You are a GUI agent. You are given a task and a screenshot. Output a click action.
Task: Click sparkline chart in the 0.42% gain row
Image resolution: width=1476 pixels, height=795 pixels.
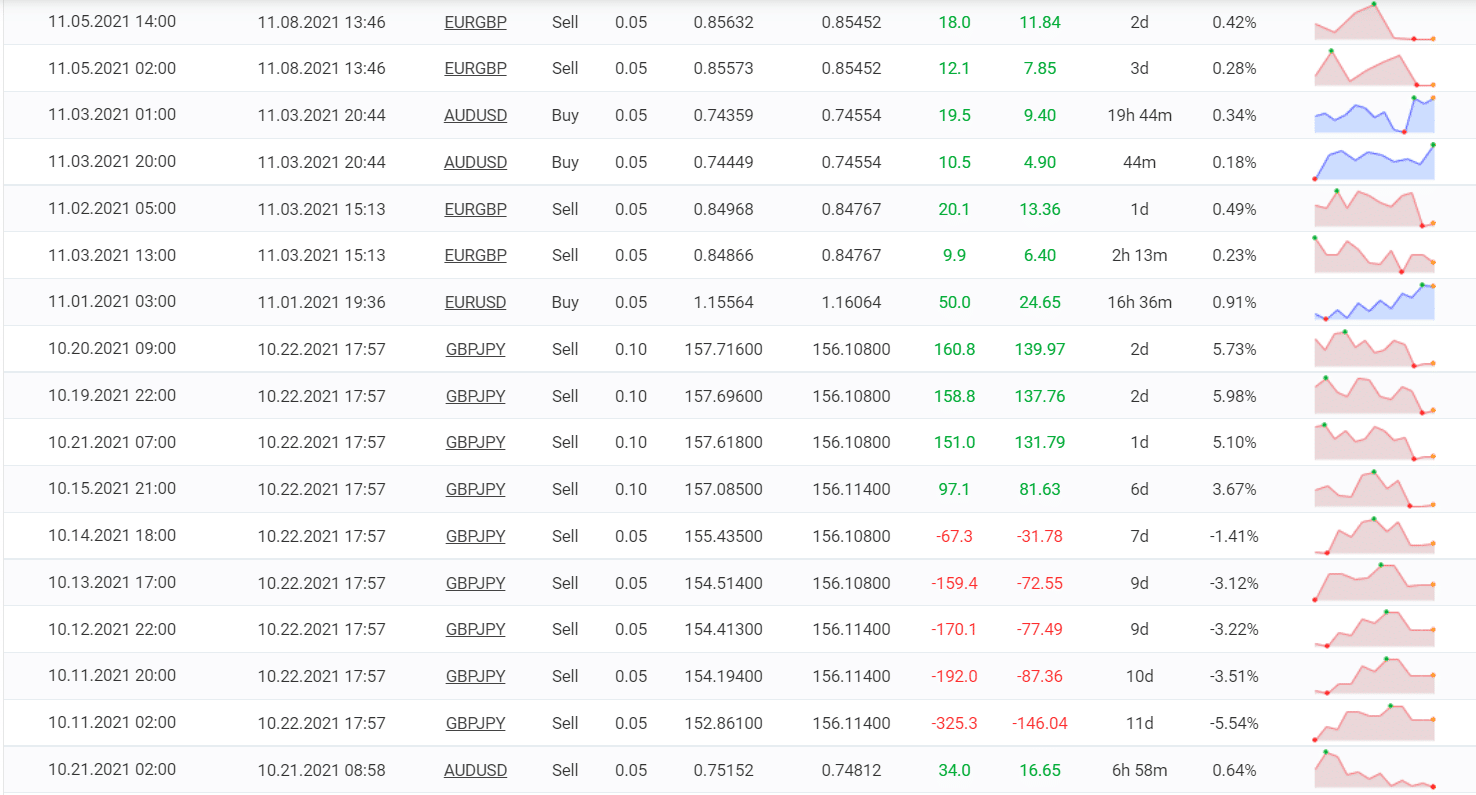[1374, 22]
